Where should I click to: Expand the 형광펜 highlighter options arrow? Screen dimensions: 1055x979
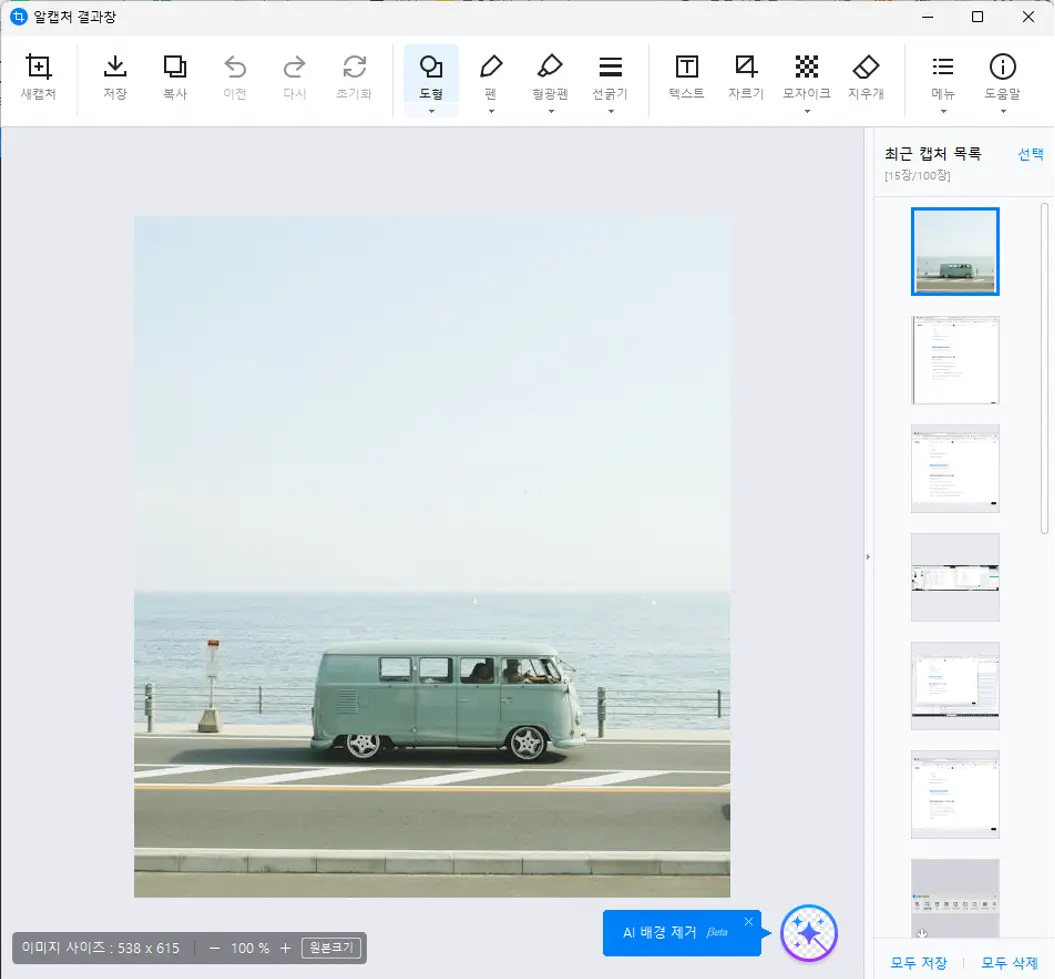tap(550, 111)
